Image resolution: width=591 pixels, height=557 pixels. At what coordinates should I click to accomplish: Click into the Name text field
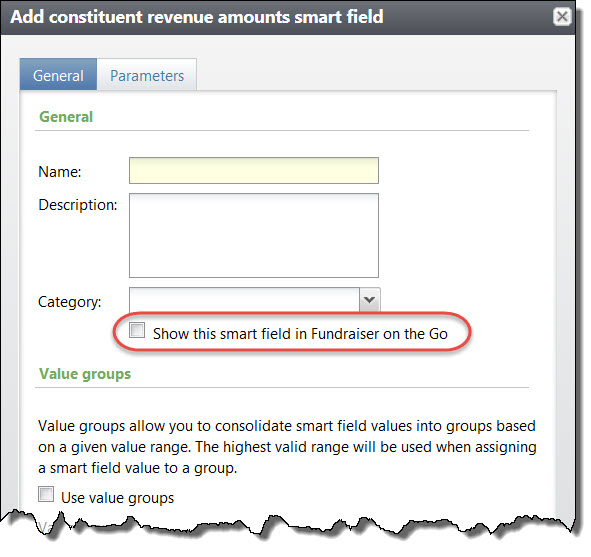(x=254, y=170)
